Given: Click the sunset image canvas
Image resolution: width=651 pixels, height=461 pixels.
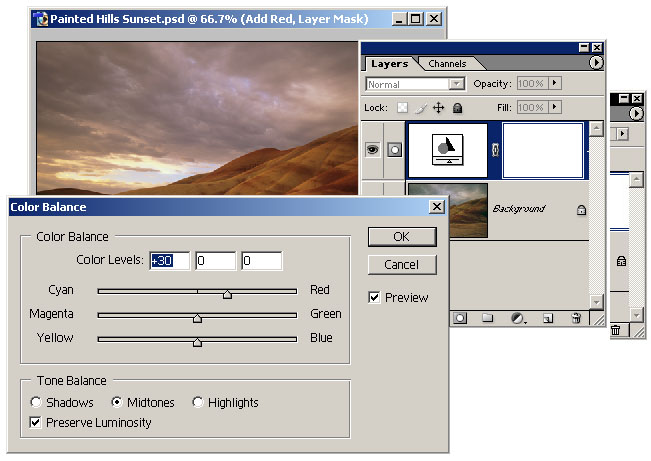Looking at the screenshot, I should point(197,118).
